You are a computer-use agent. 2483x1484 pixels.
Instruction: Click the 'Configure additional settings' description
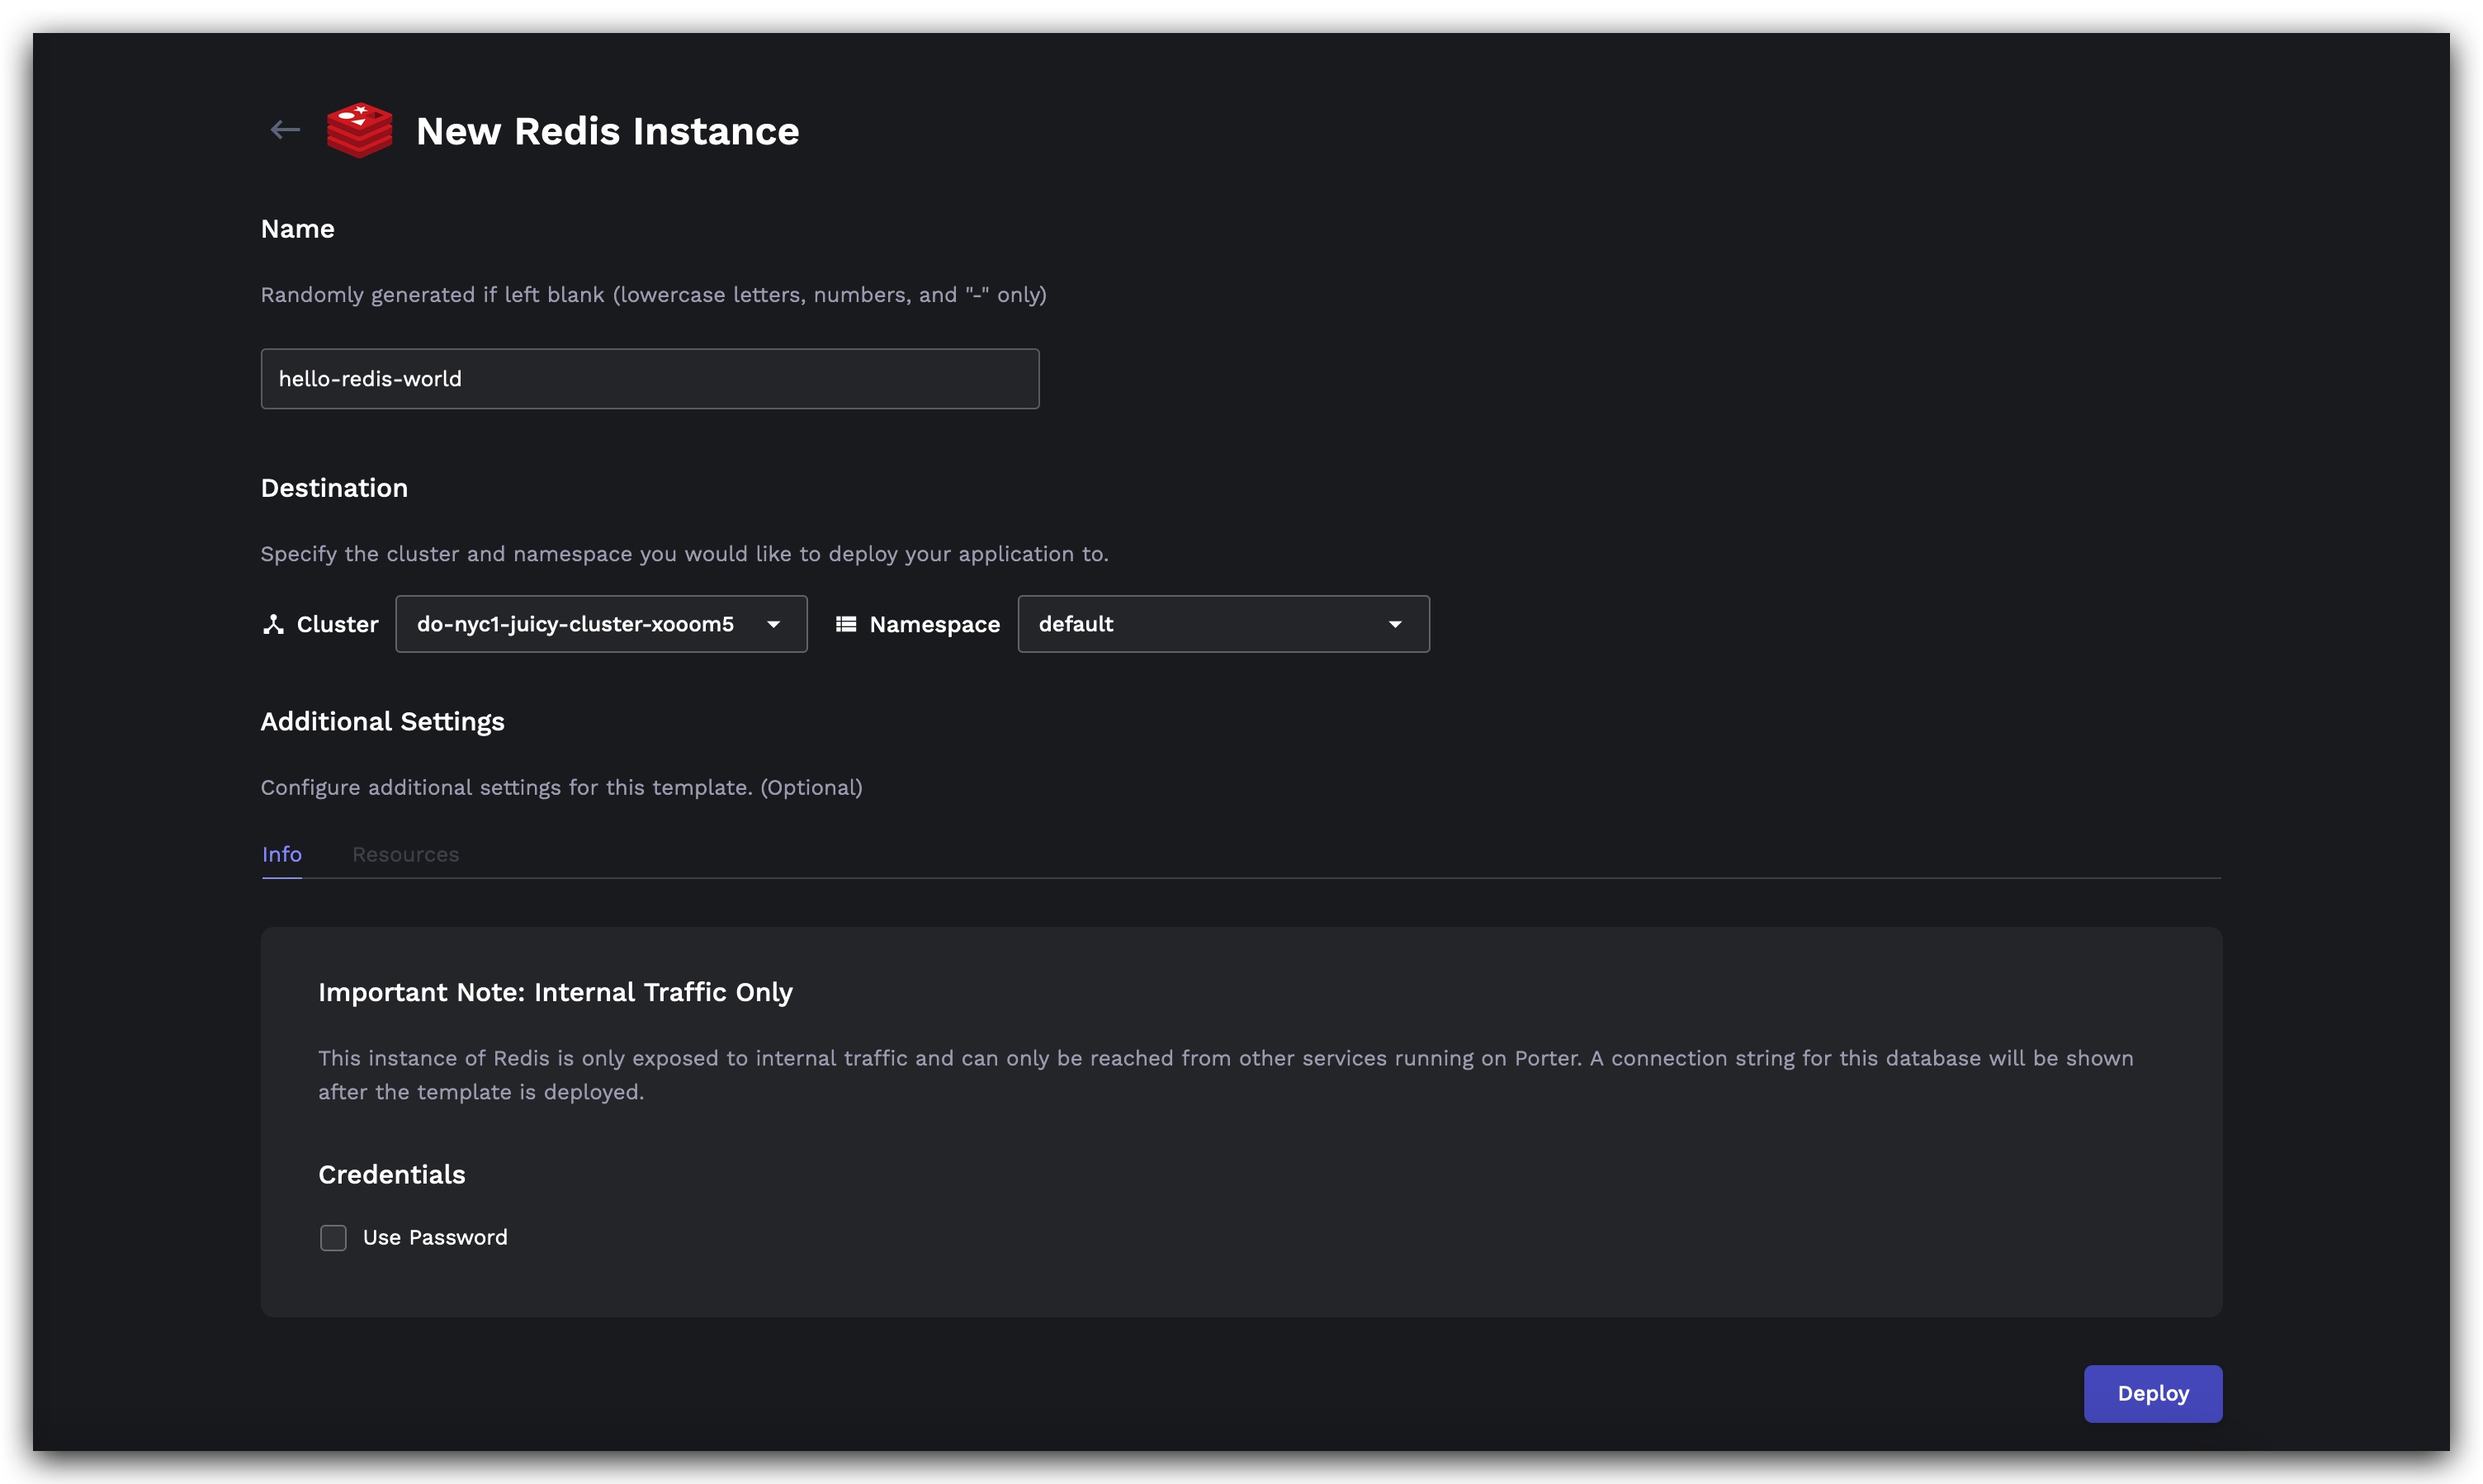[x=562, y=788]
